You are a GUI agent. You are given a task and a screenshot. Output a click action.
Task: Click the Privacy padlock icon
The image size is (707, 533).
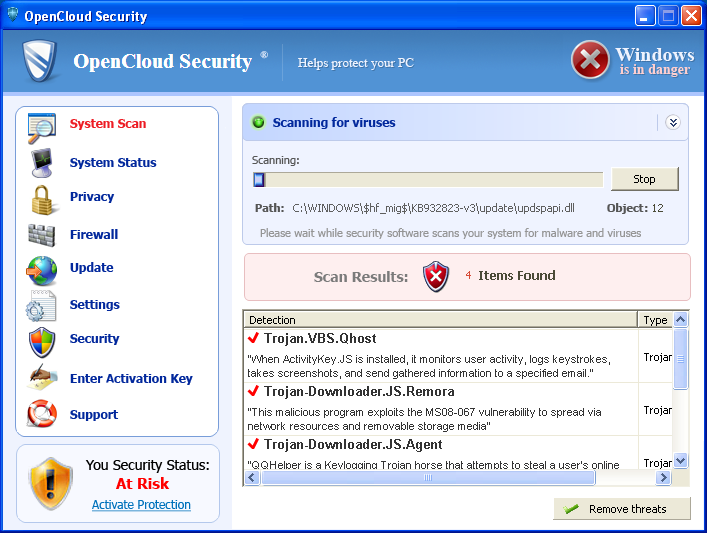point(42,198)
